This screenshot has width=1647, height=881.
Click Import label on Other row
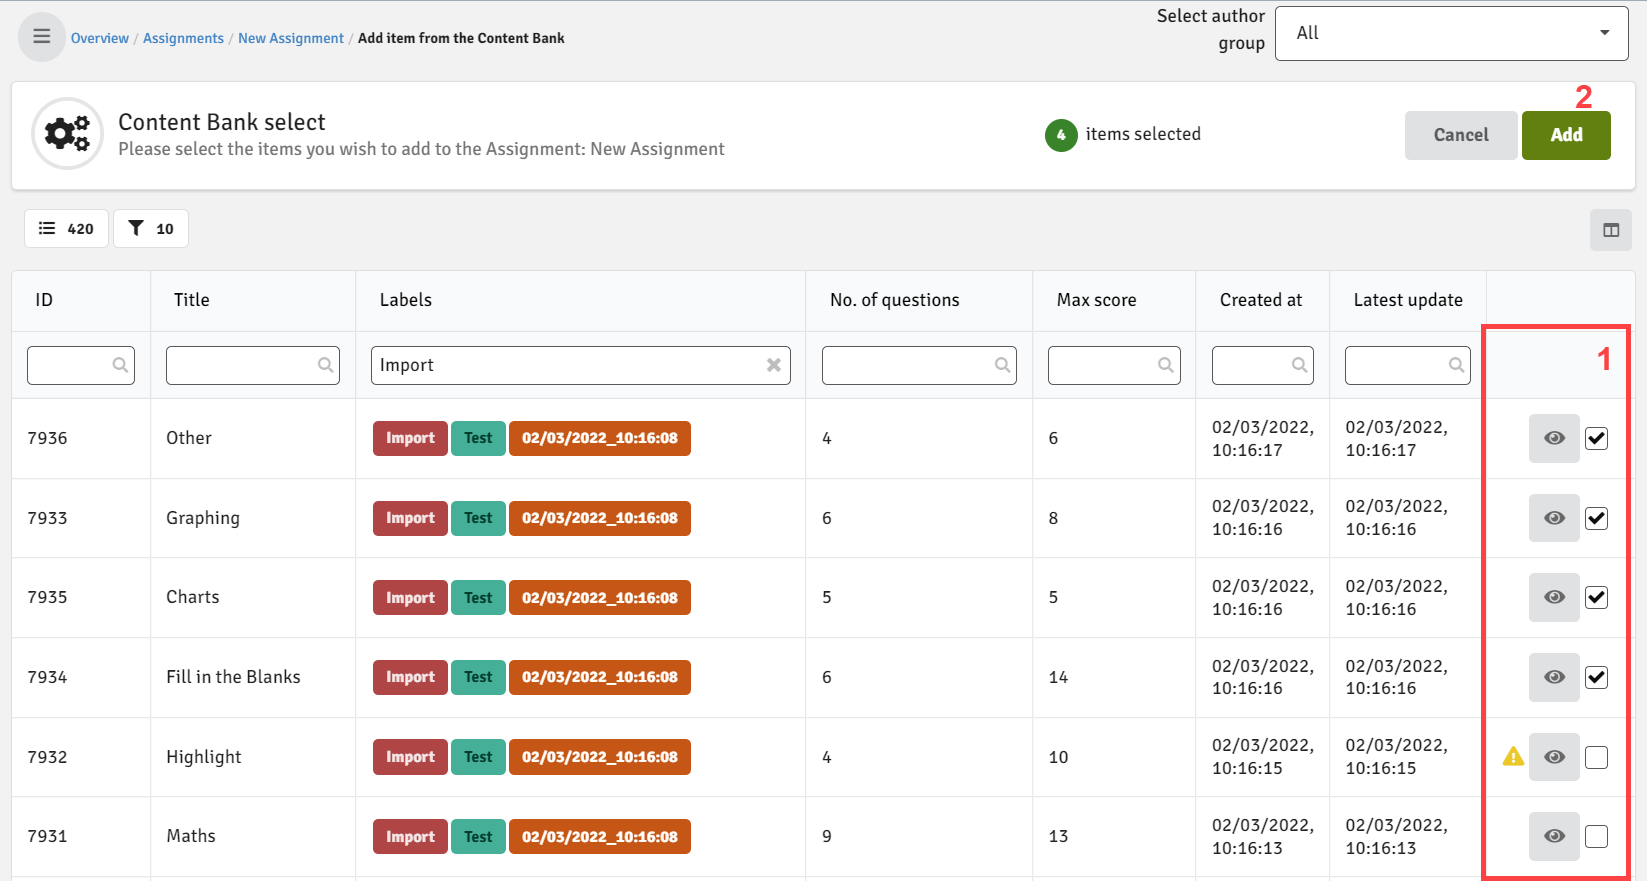pos(410,438)
